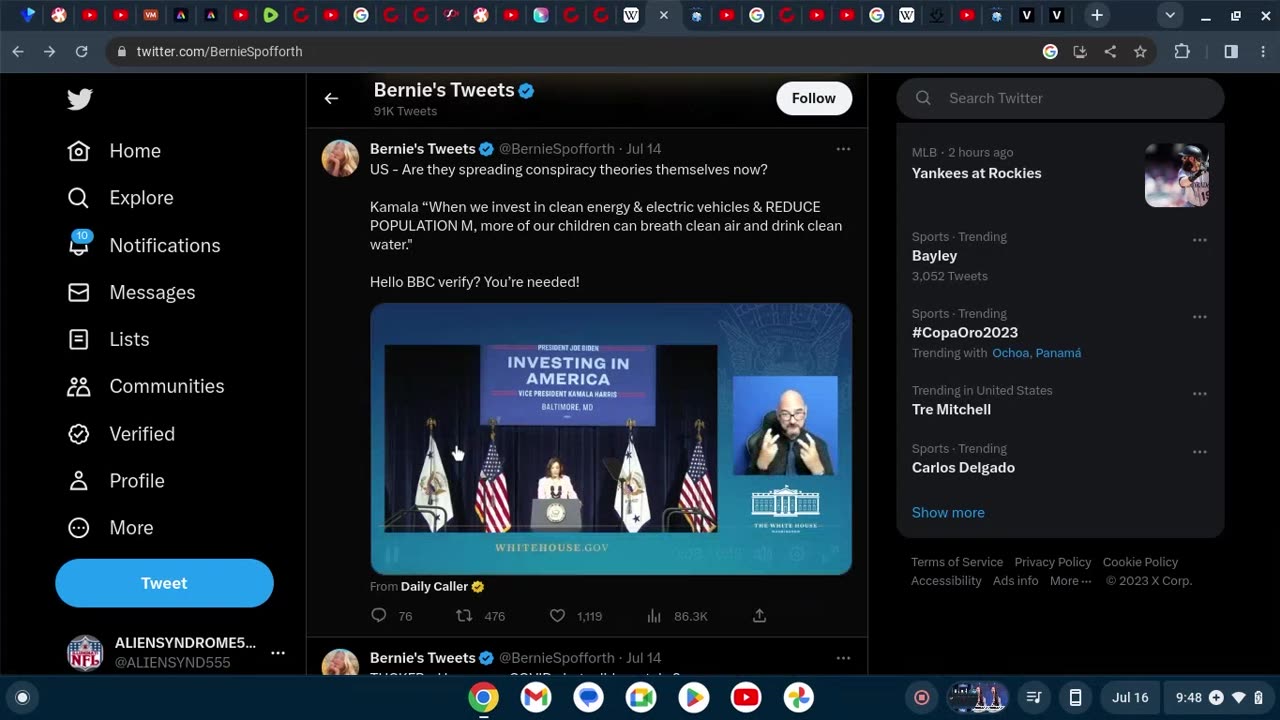Click the Ochoa trending link
This screenshot has width=1280, height=720.
[x=1011, y=353]
